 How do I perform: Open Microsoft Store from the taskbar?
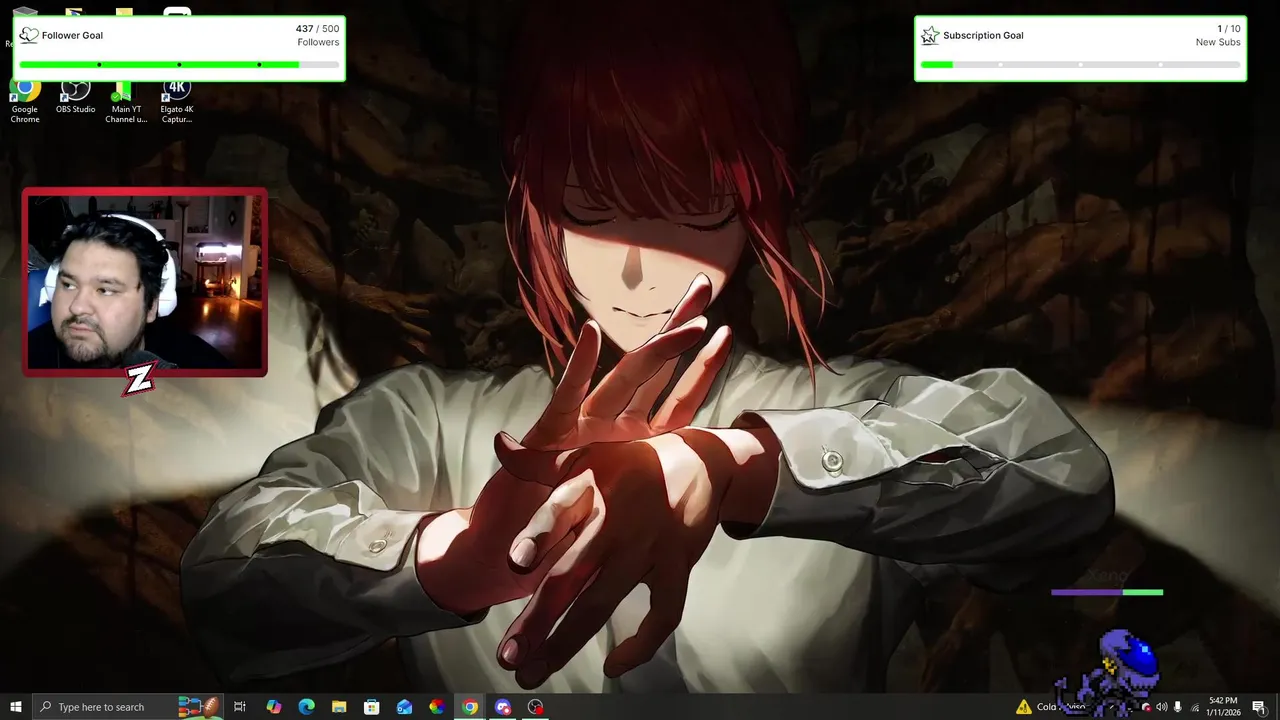371,707
